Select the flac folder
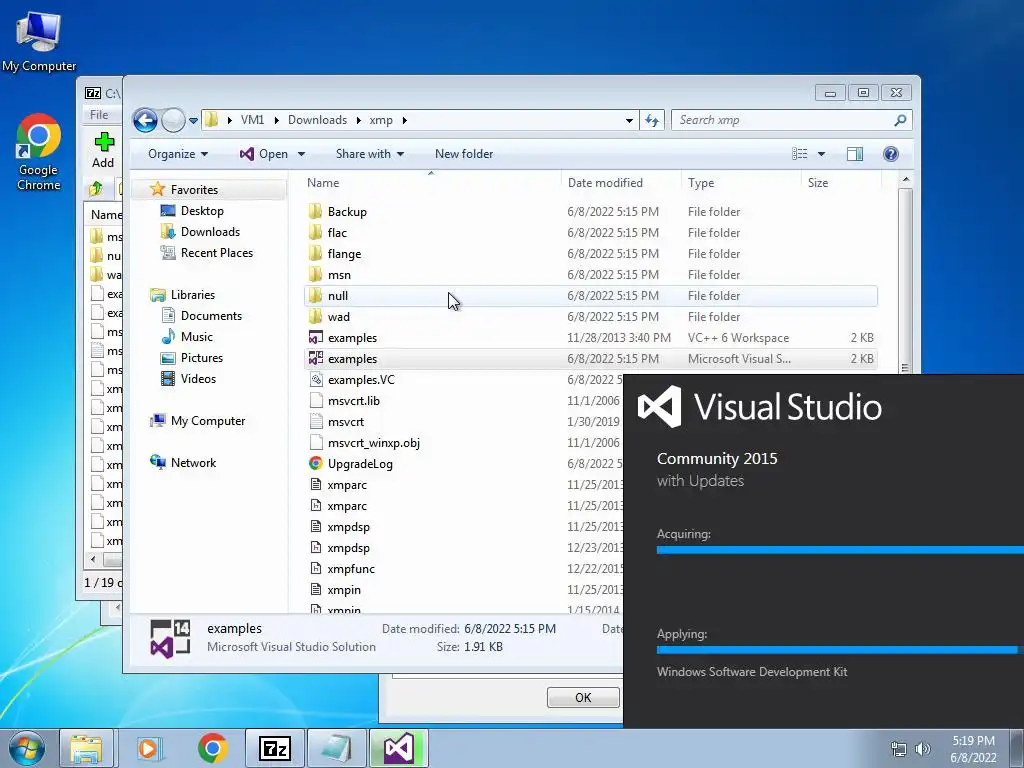This screenshot has width=1024, height=768. [x=590, y=232]
